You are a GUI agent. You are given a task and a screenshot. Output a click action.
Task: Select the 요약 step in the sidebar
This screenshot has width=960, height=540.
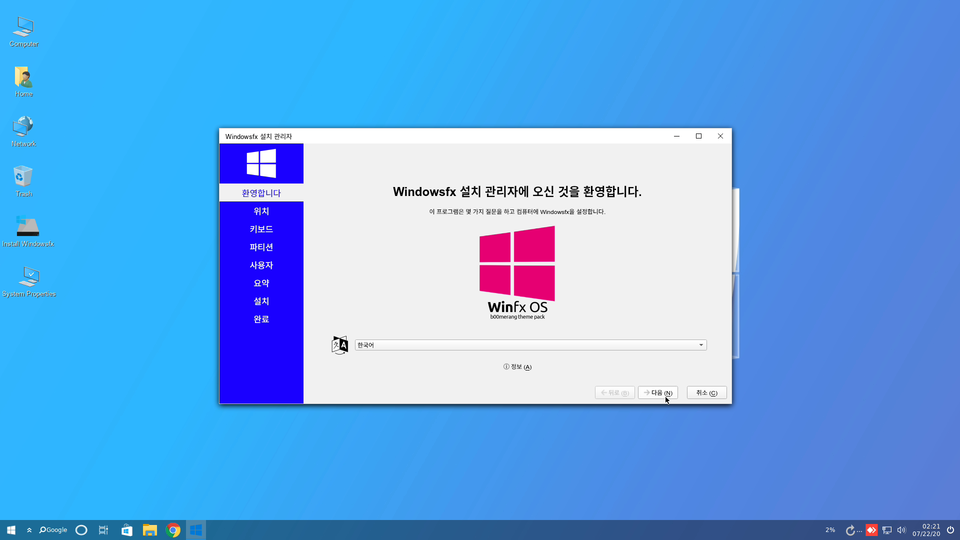click(x=261, y=283)
